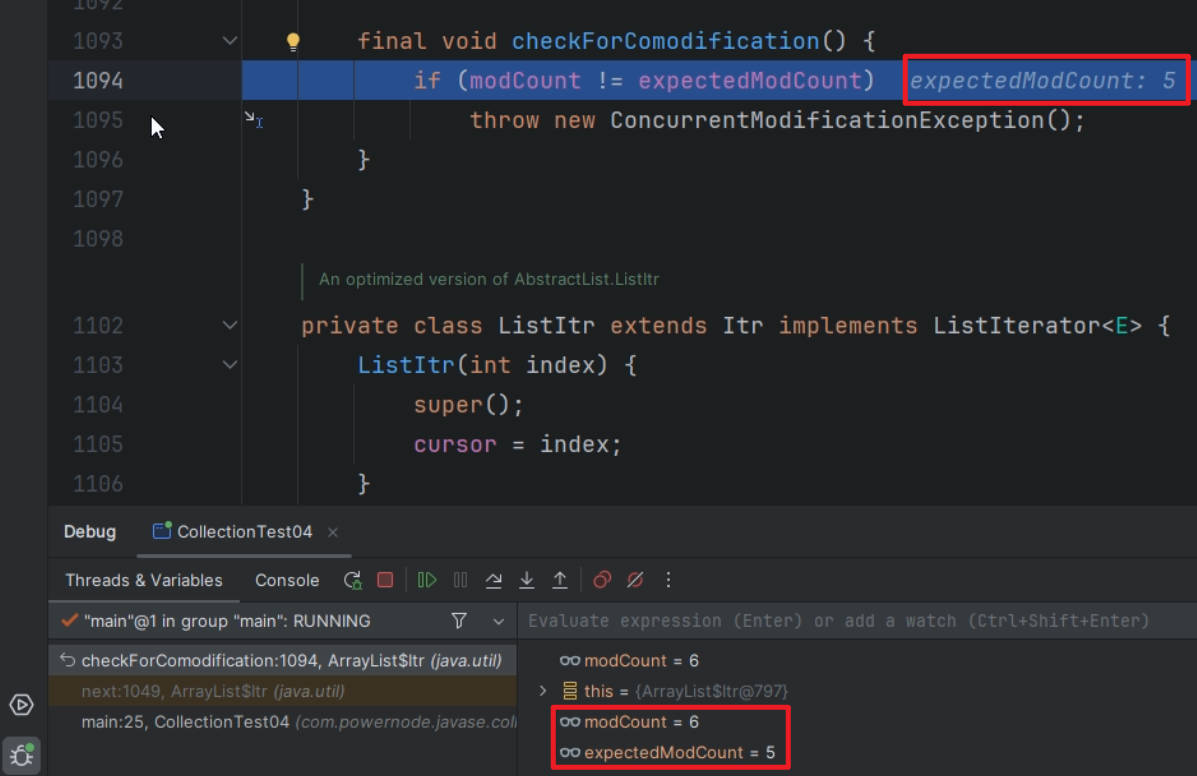
Task: Toggle the frames filter funnel icon
Action: 459,621
